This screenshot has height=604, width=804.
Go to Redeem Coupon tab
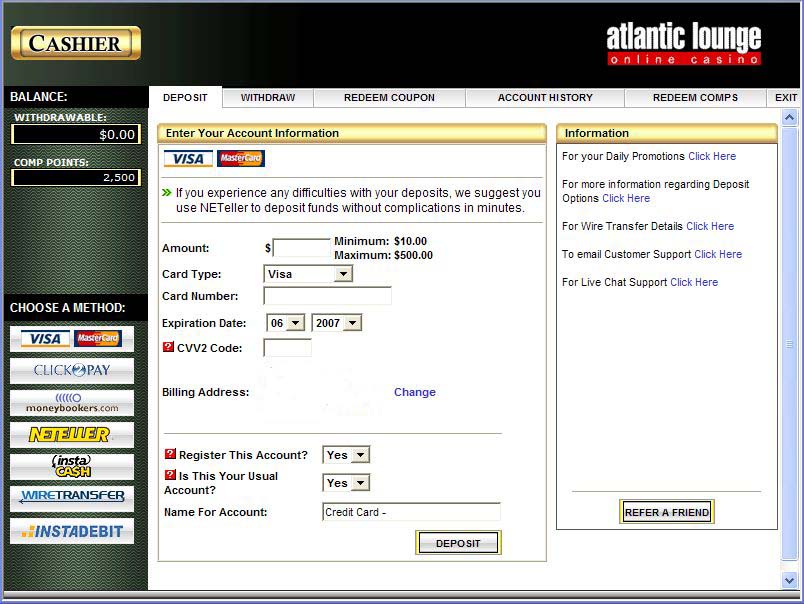pos(389,98)
